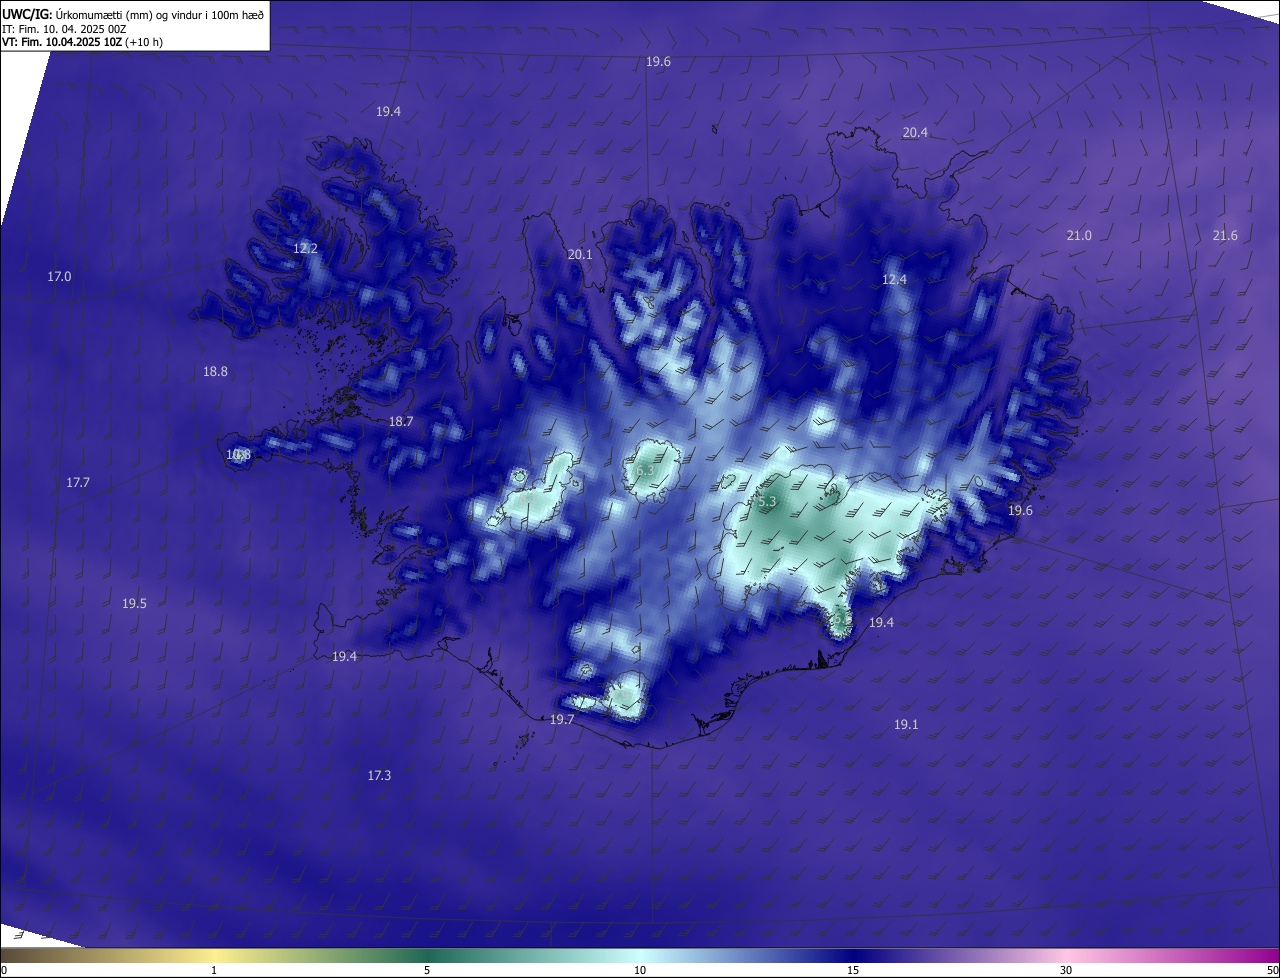Image resolution: width=1280 pixels, height=978 pixels.
Task: Click the 6.3 value over the central glacier
Action: (645, 470)
